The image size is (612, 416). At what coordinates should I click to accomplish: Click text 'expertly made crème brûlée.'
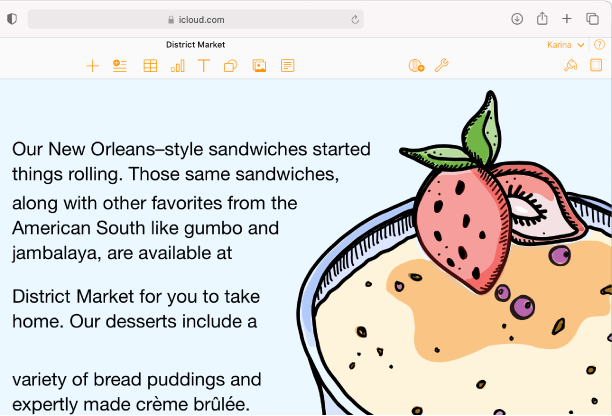(131, 405)
